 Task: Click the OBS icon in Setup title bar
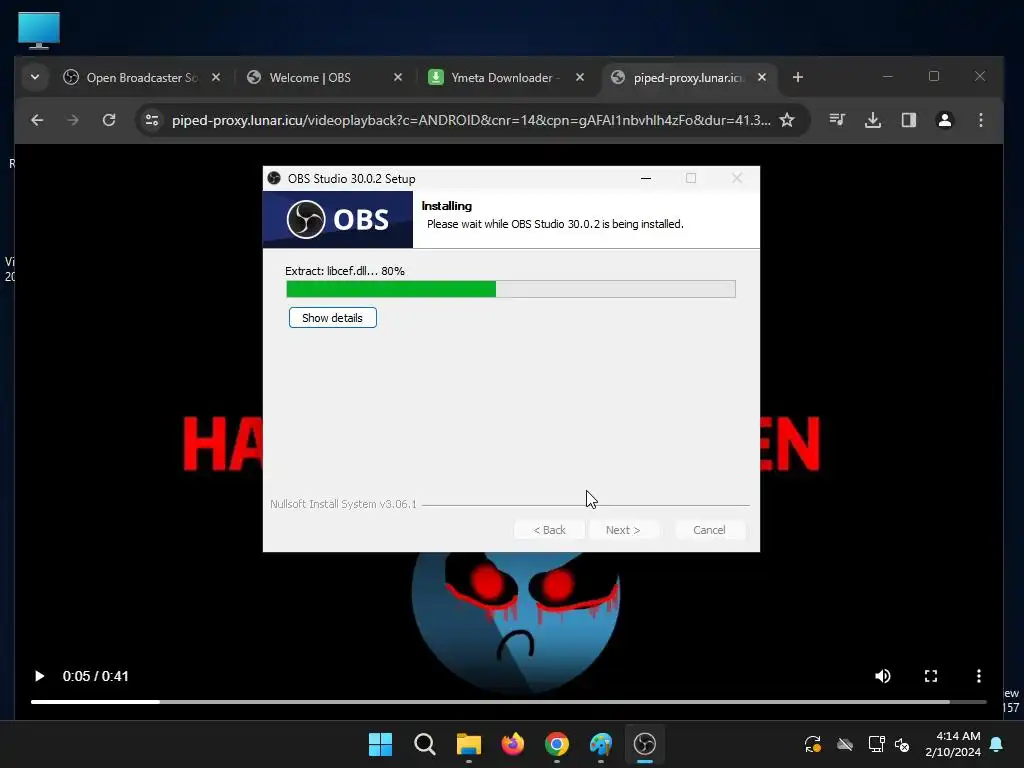click(274, 178)
